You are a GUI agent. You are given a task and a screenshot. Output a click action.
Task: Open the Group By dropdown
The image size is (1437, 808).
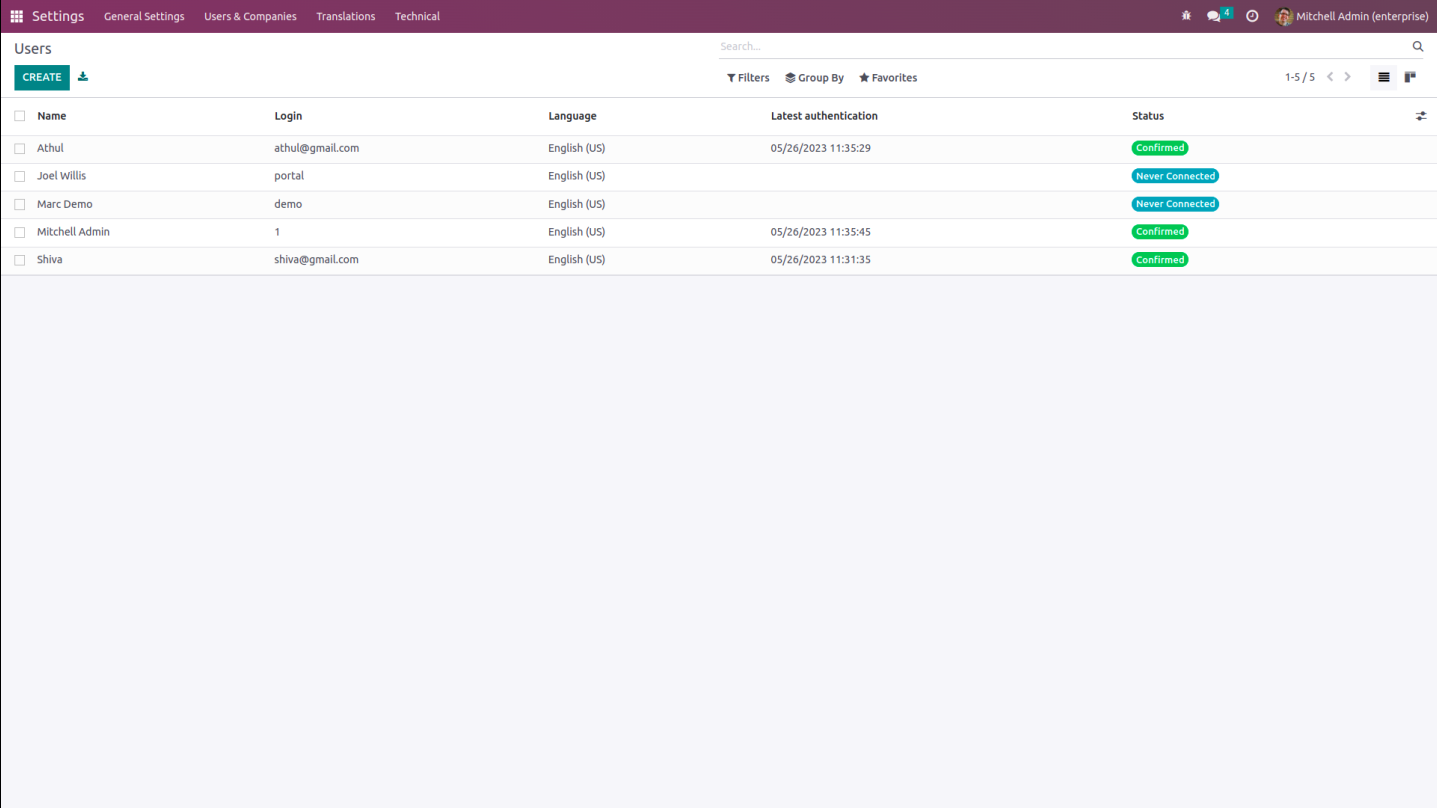pyautogui.click(x=814, y=77)
